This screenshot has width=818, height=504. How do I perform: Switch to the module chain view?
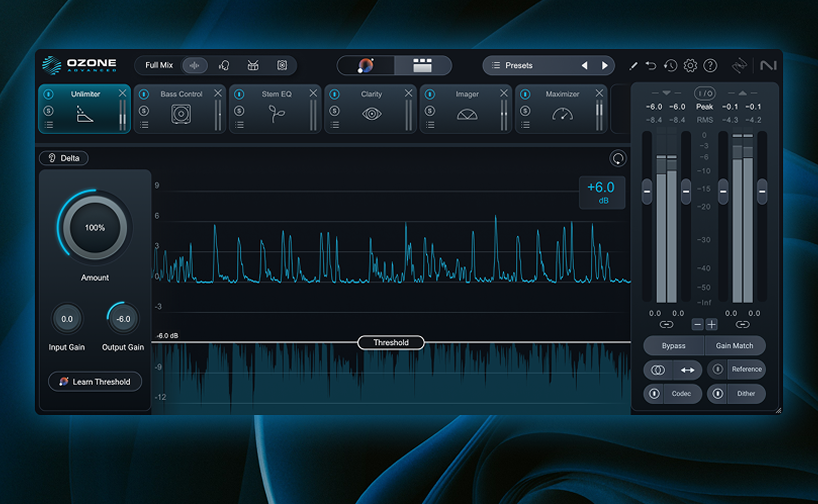[423, 65]
